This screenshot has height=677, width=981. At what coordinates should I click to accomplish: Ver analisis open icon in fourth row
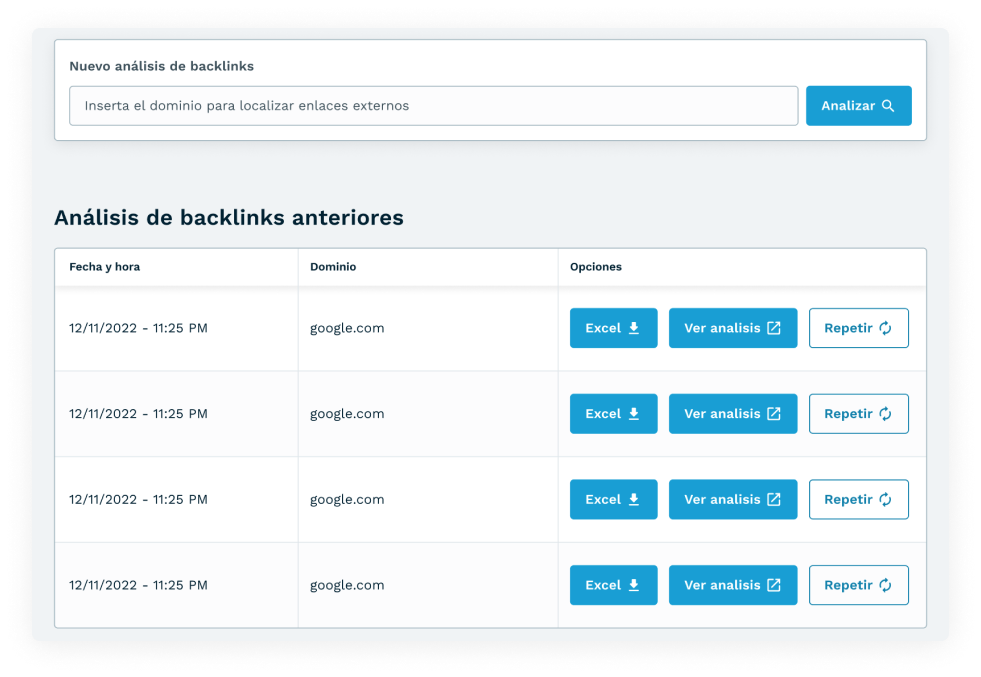tap(774, 585)
